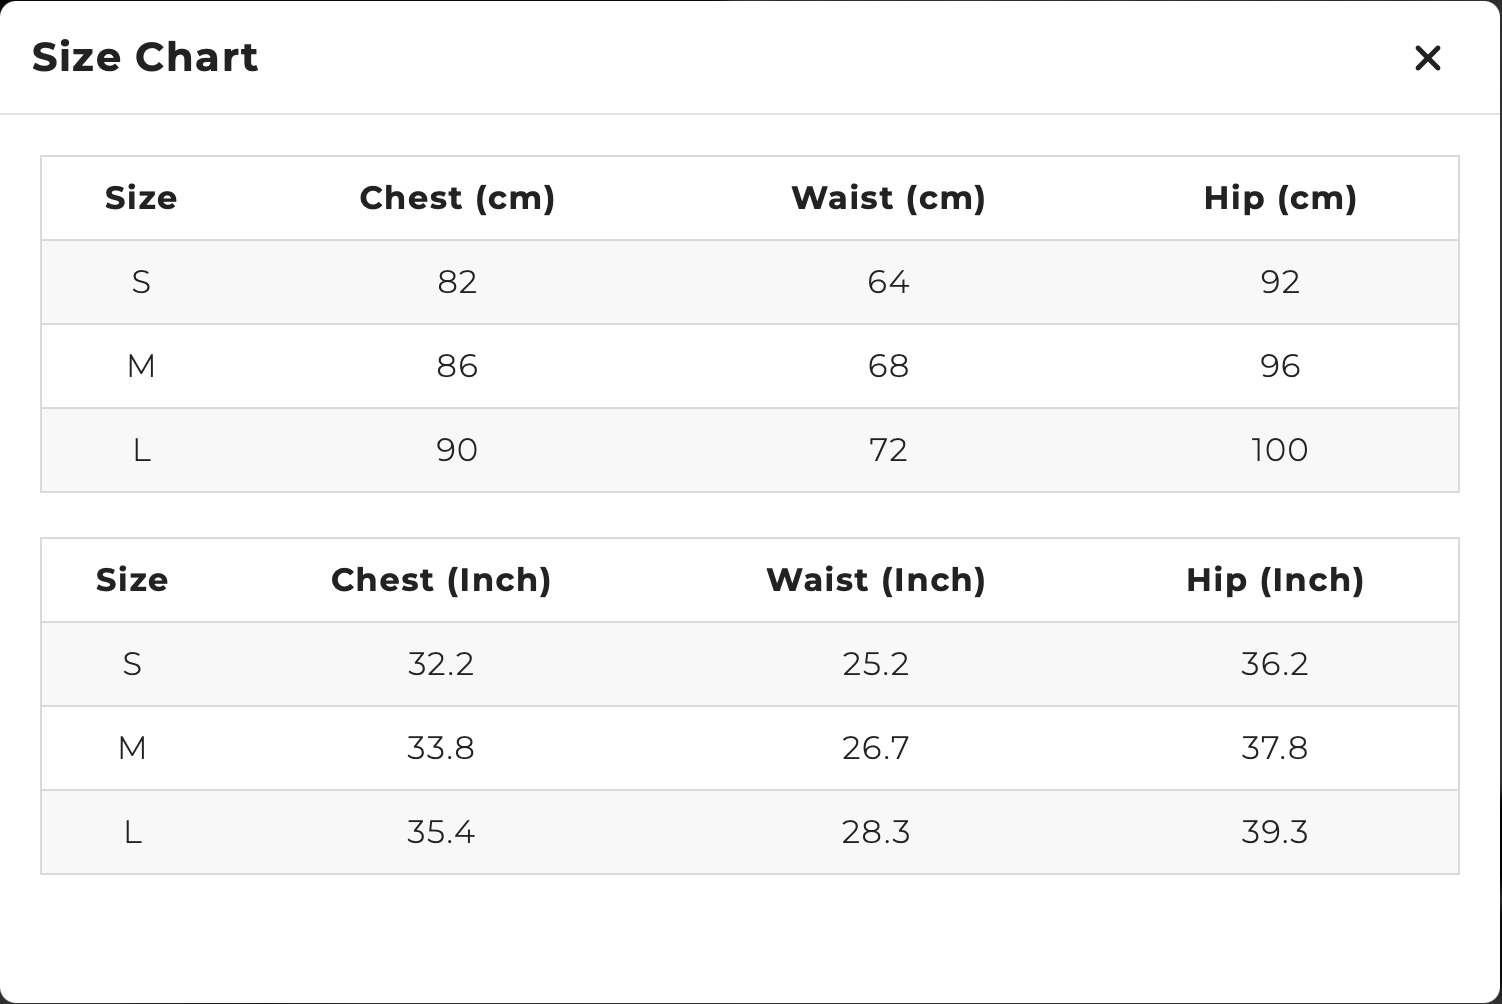Select the hip value 100 cell
The width and height of the screenshot is (1502, 1004).
tap(1280, 450)
